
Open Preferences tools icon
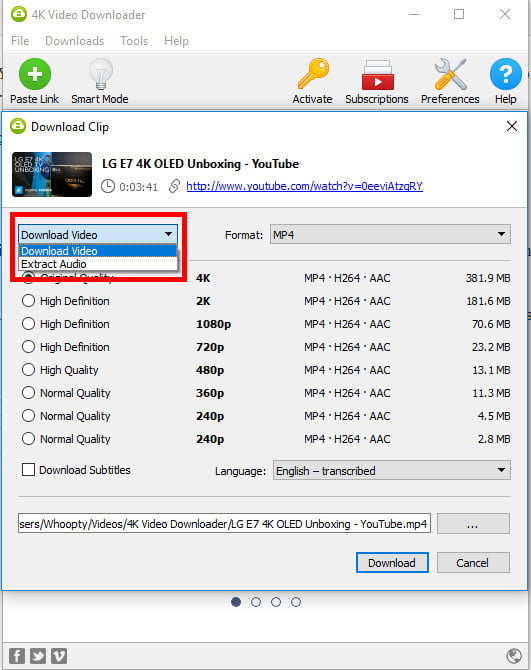[450, 74]
